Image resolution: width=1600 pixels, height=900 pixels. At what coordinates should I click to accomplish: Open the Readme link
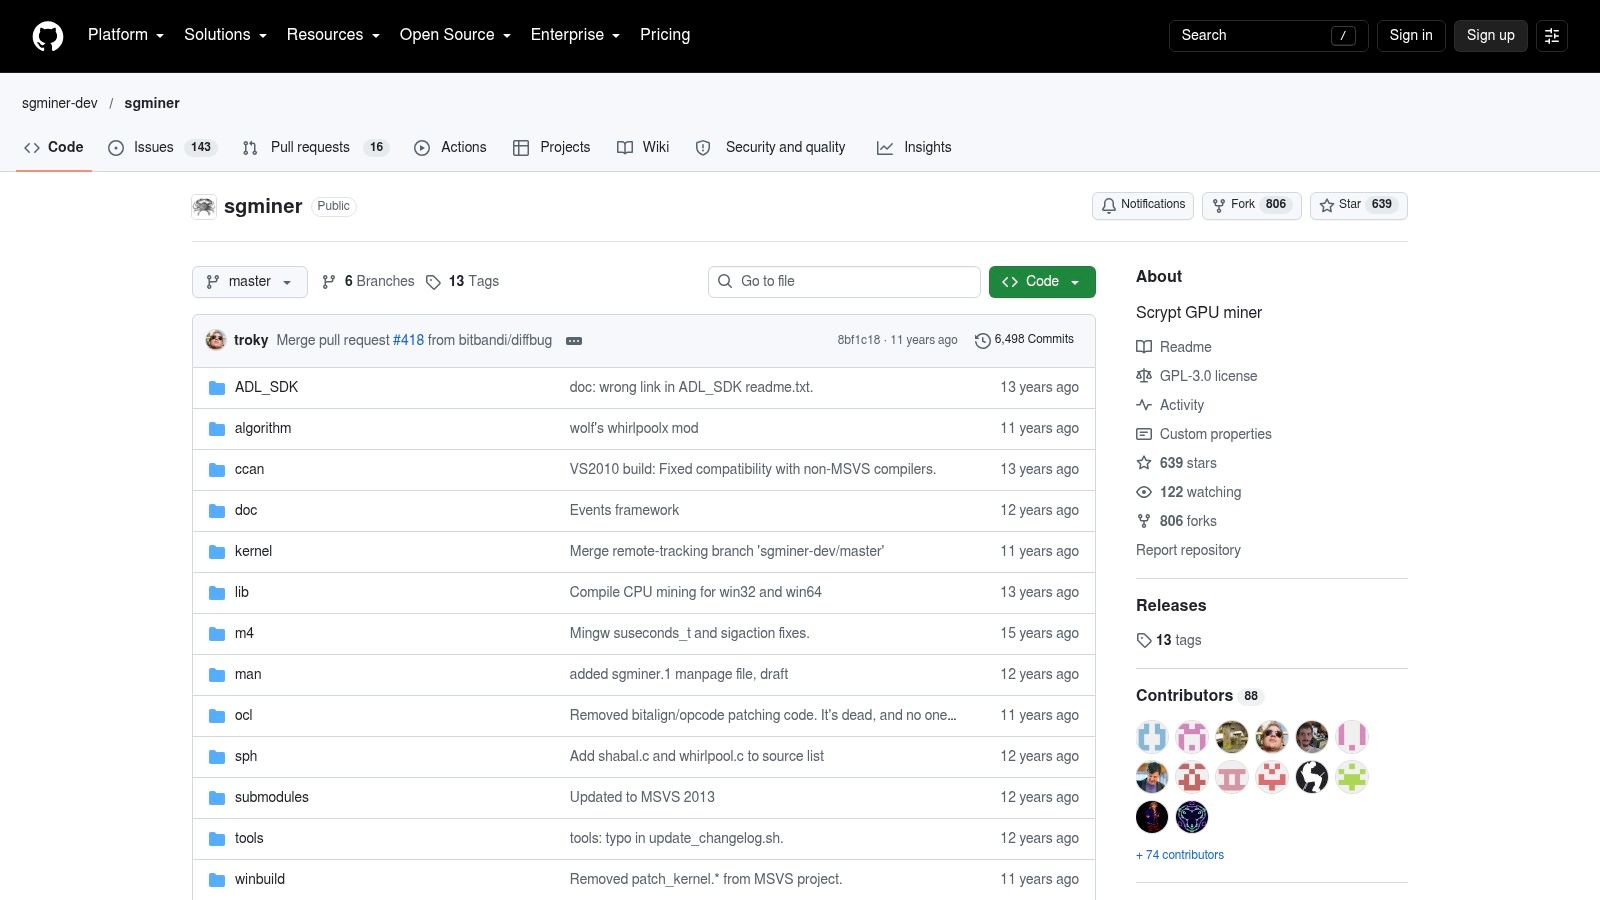(x=1174, y=347)
